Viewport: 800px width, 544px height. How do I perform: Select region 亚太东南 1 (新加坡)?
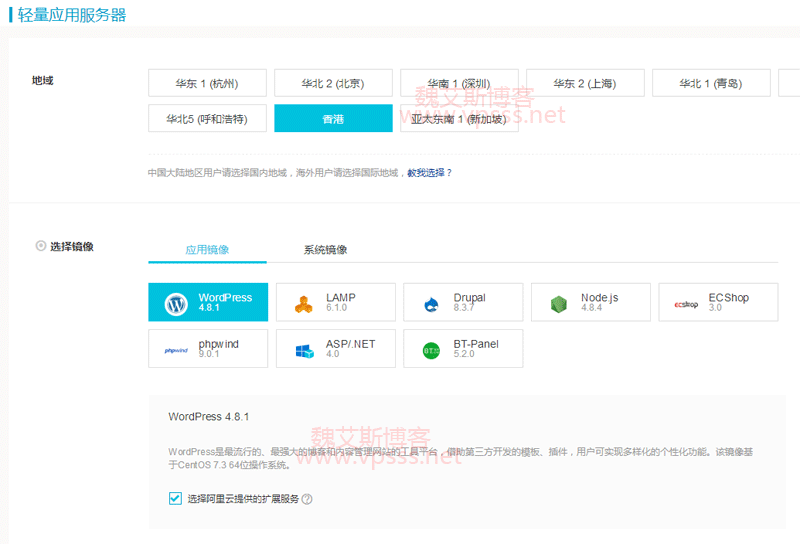tap(459, 118)
